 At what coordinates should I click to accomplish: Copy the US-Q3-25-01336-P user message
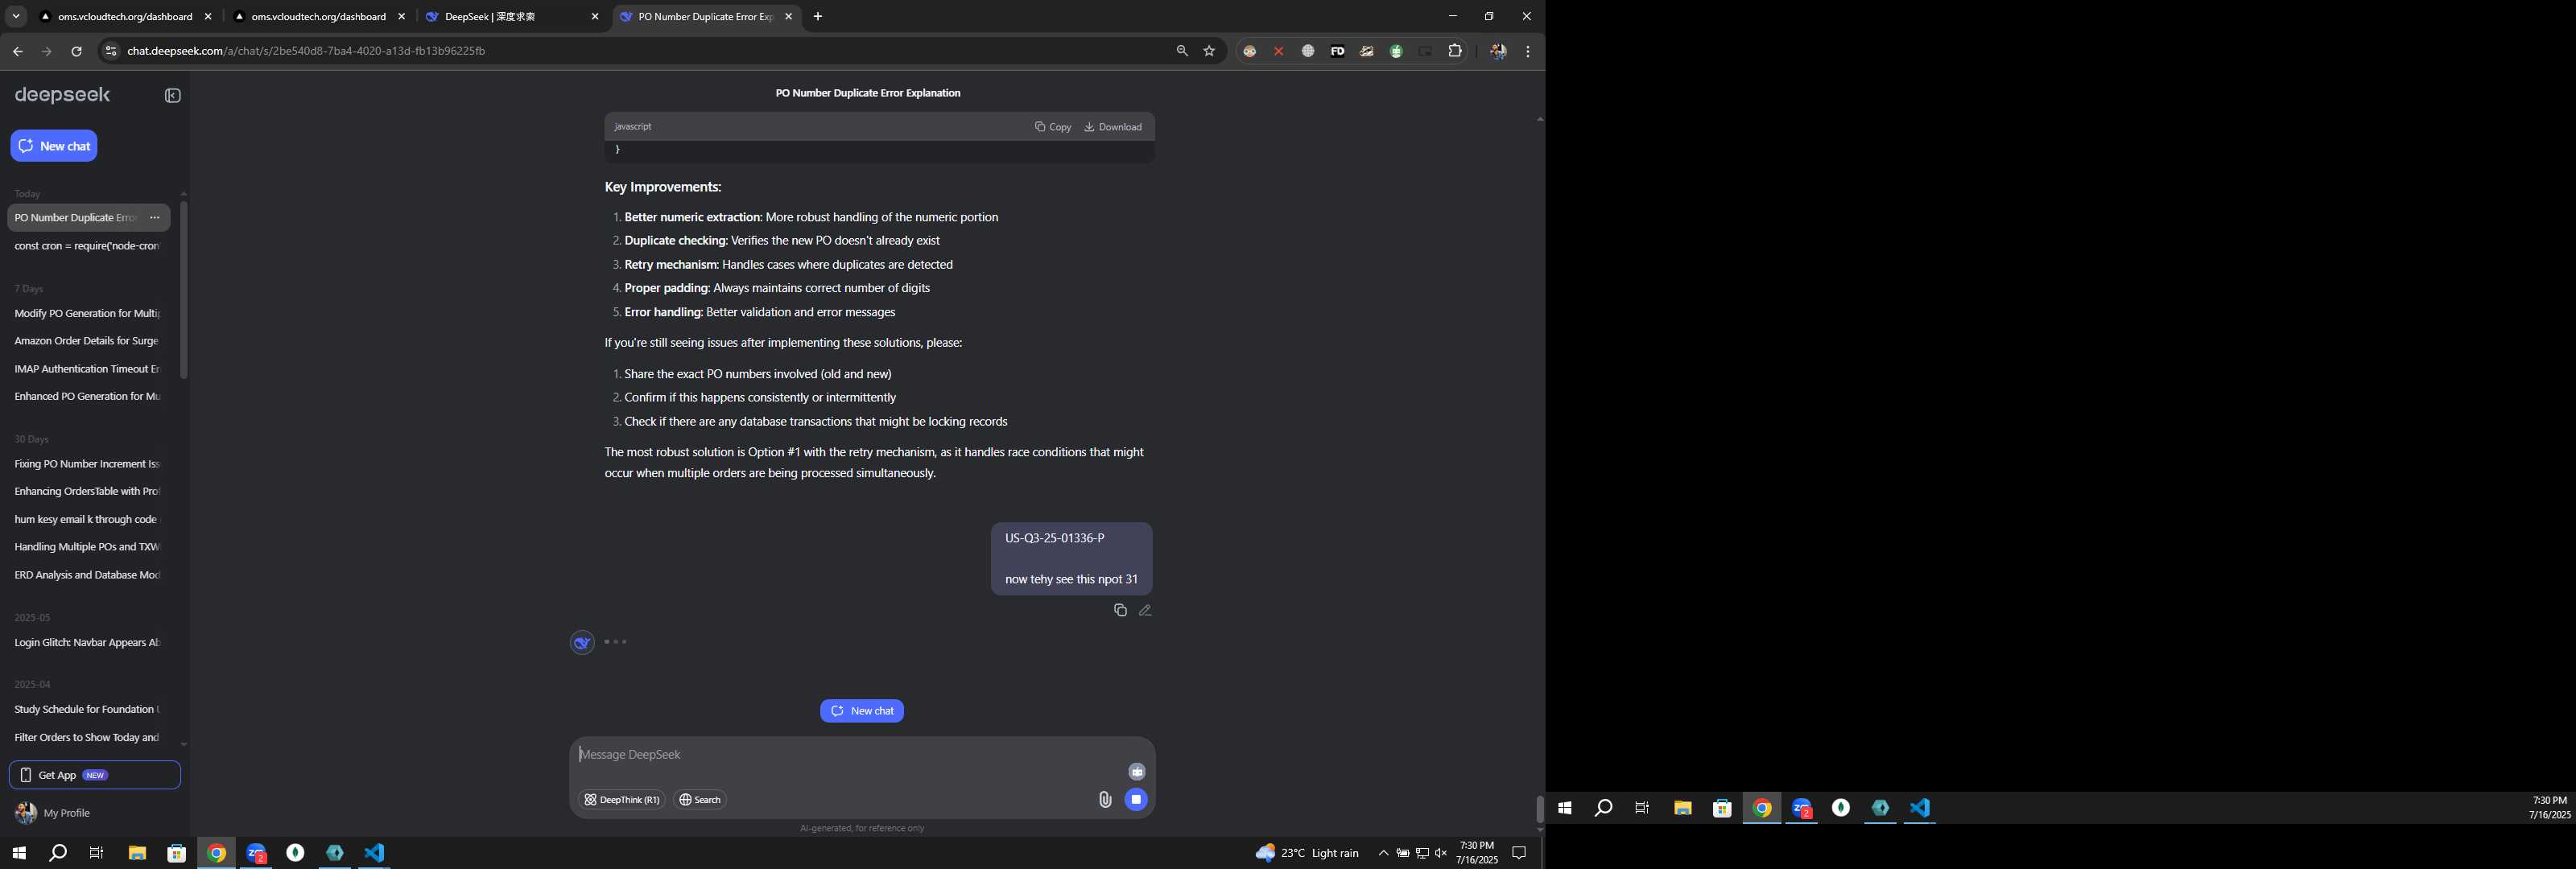tap(1120, 610)
